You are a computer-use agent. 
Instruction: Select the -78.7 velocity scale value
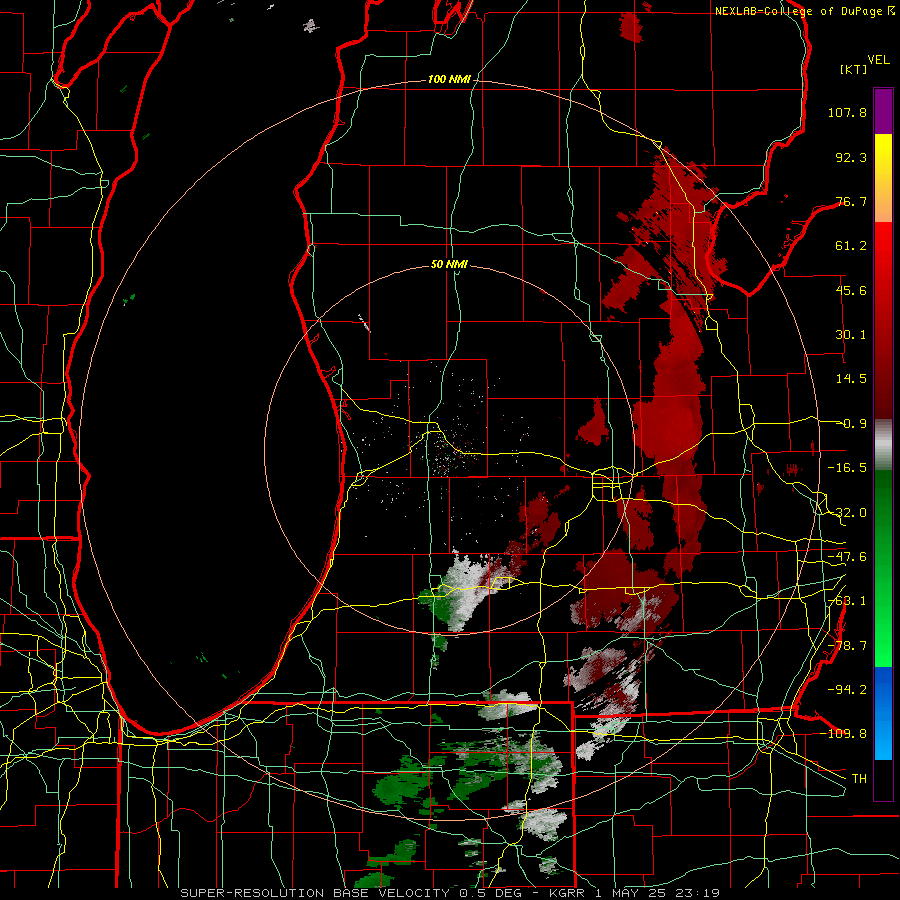[x=847, y=646]
